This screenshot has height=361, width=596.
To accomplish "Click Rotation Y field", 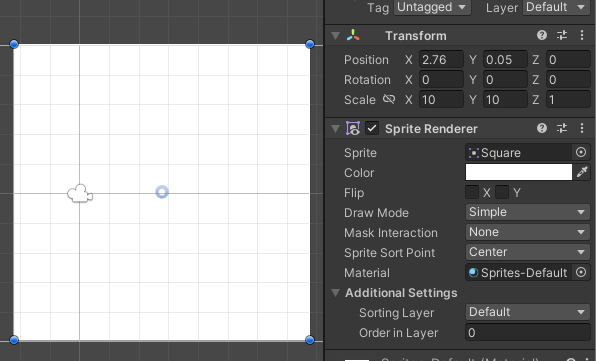I will point(505,80).
